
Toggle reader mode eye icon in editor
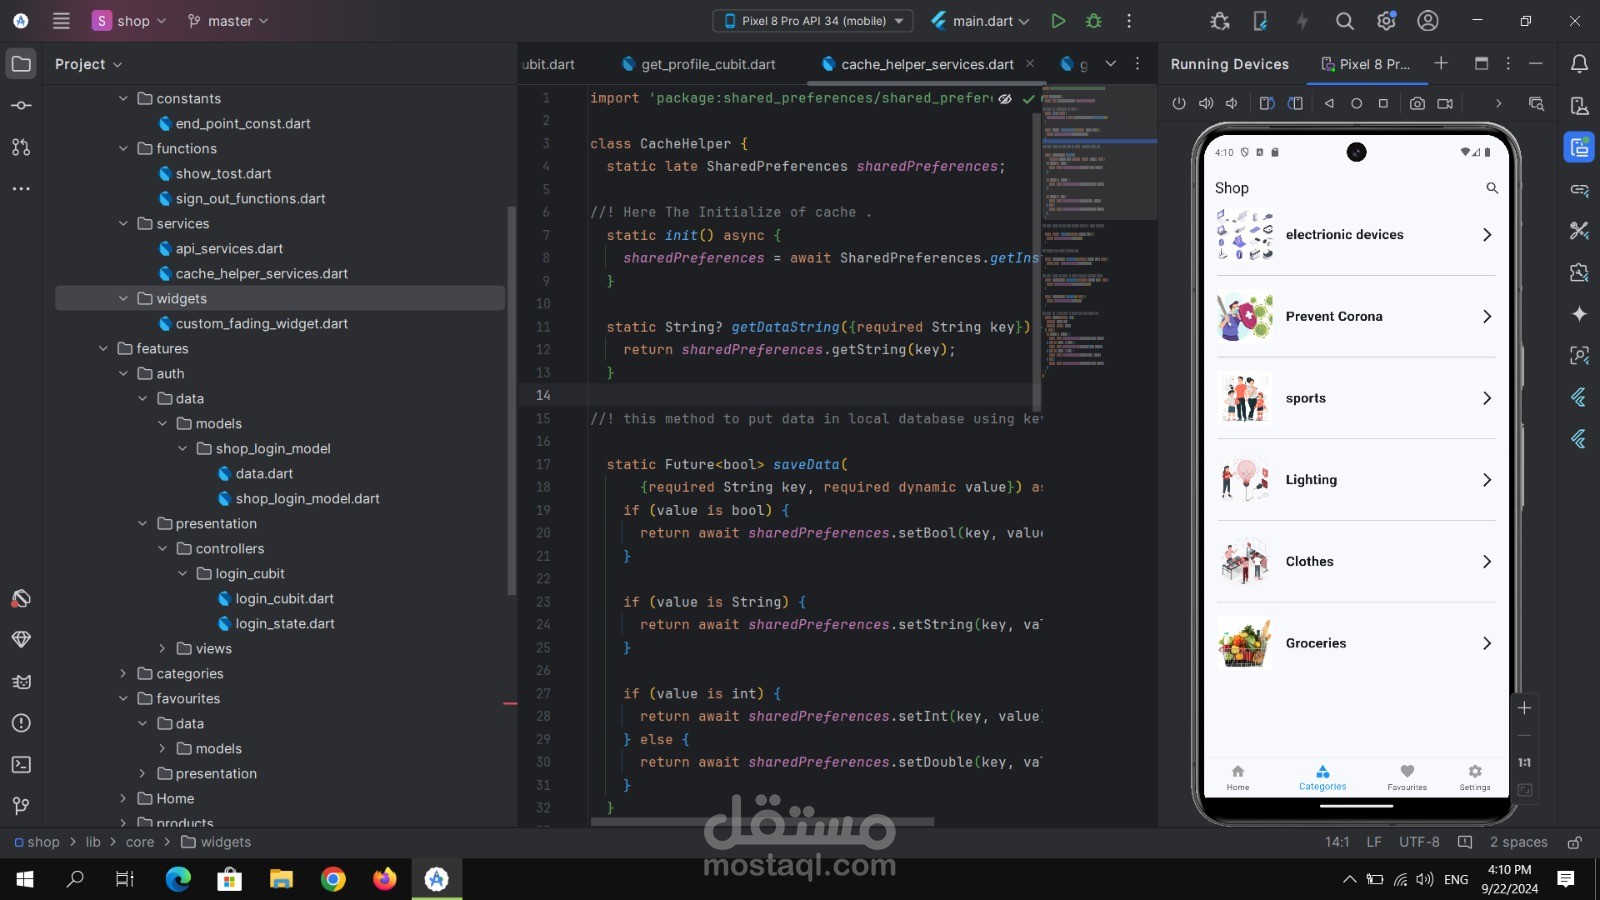tap(1005, 99)
